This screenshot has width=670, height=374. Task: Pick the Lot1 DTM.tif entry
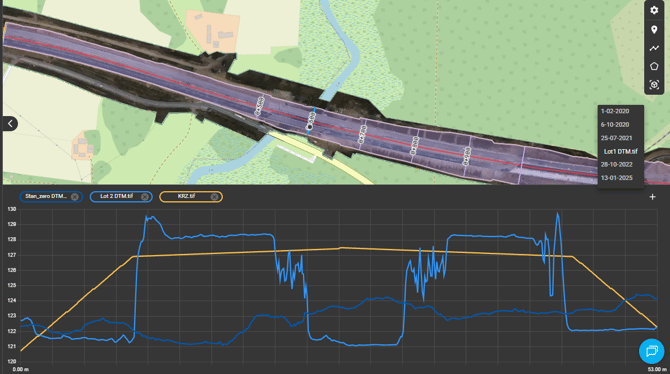[620, 151]
